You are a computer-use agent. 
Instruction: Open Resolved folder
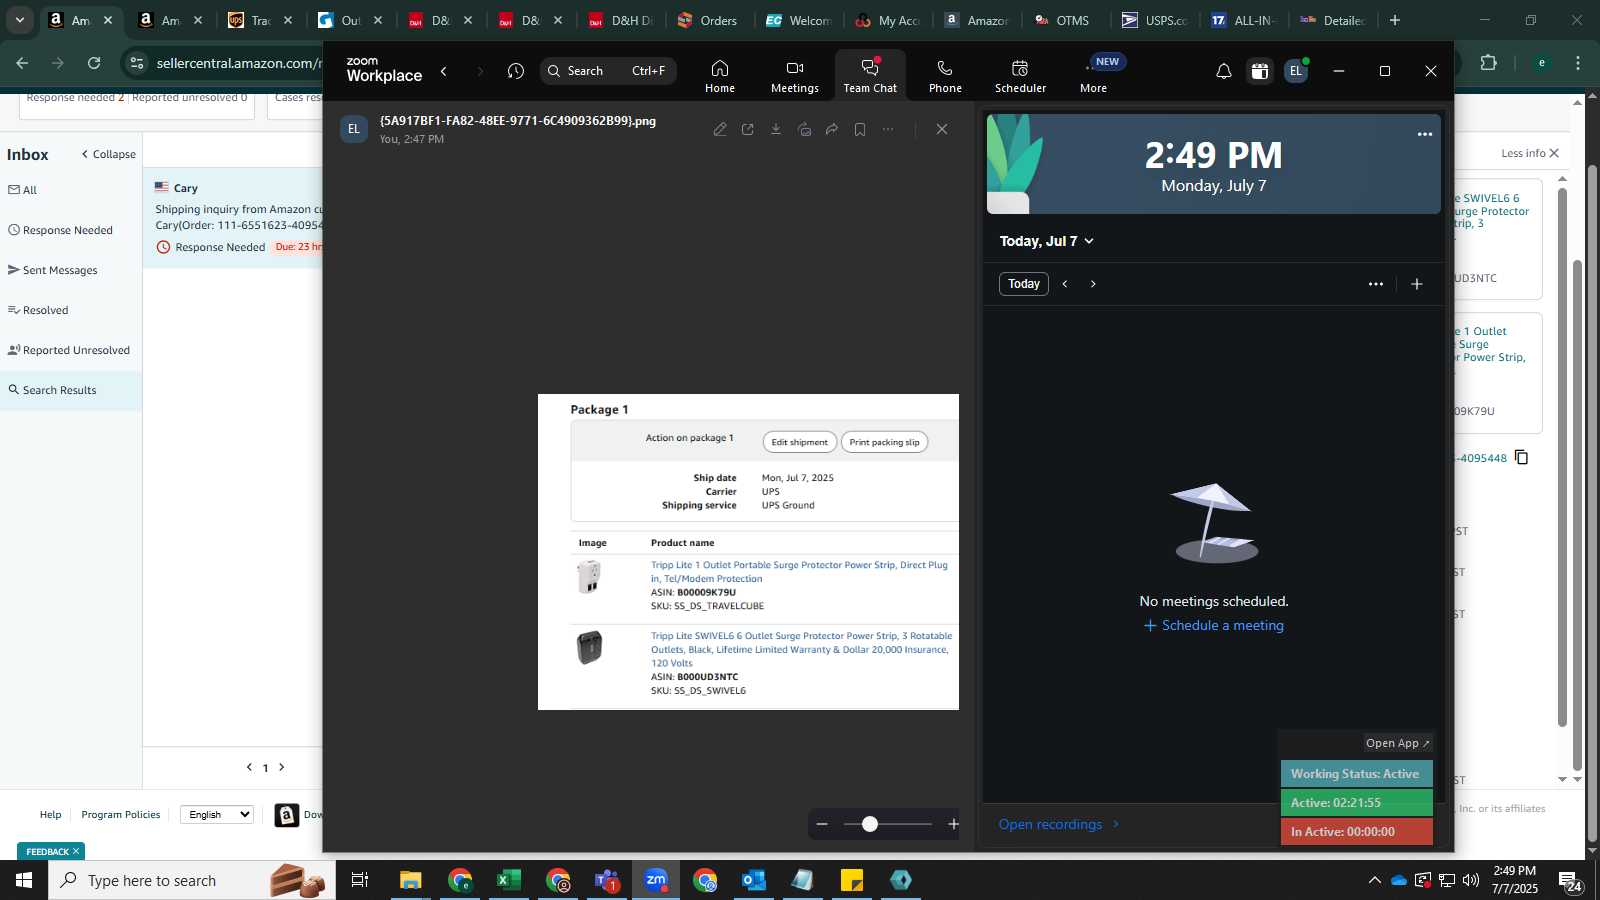tap(38, 310)
